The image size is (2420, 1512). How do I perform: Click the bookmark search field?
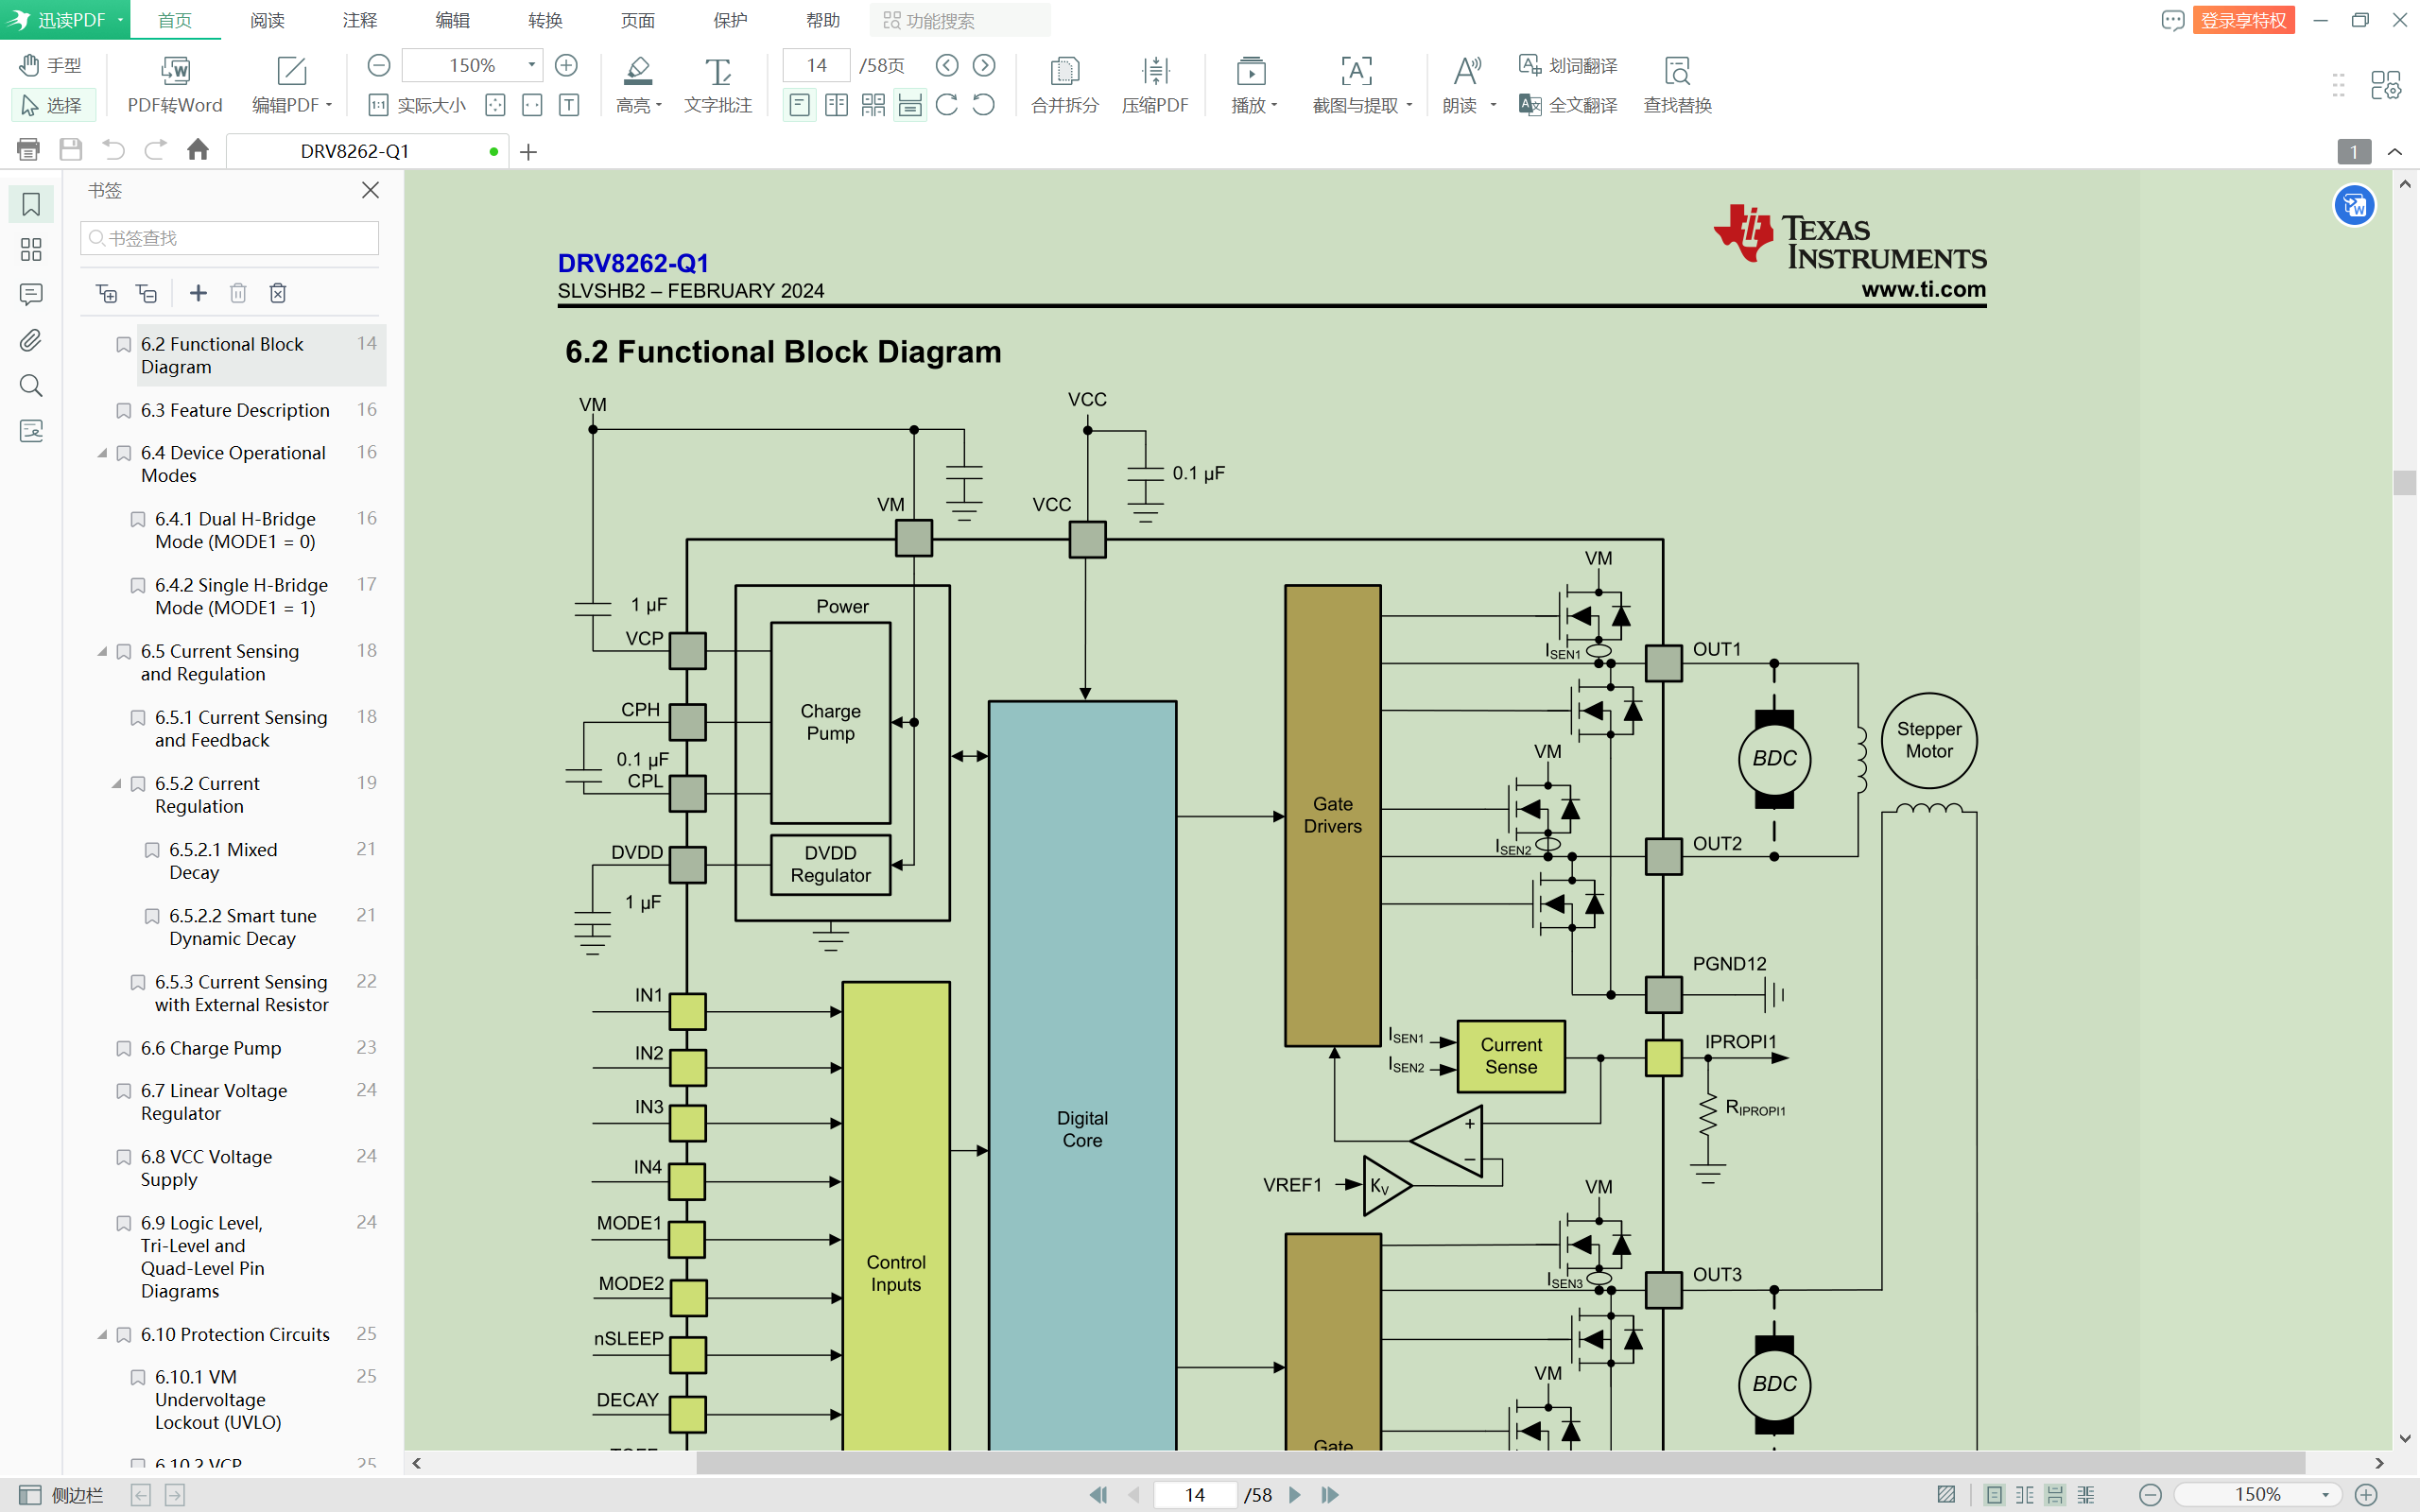point(230,238)
